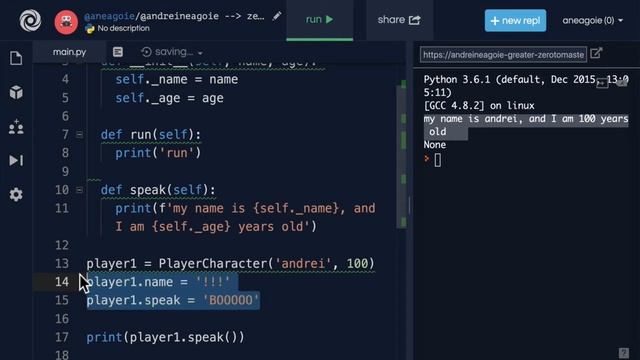
Task: Click the Repl.it spiral logo
Action: 30,20
